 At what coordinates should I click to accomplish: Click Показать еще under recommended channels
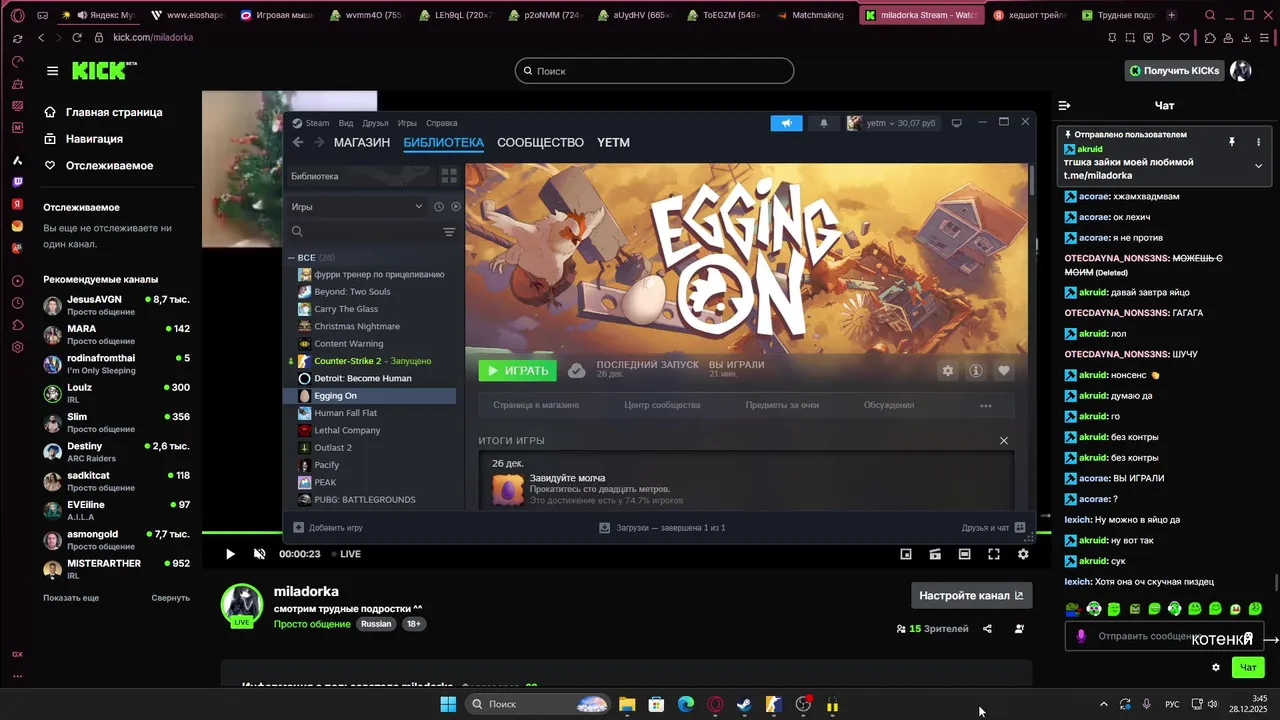click(x=71, y=598)
